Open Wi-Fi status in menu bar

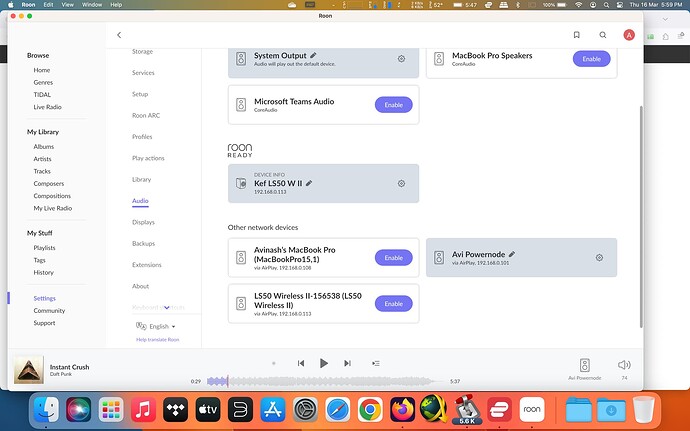click(579, 4)
